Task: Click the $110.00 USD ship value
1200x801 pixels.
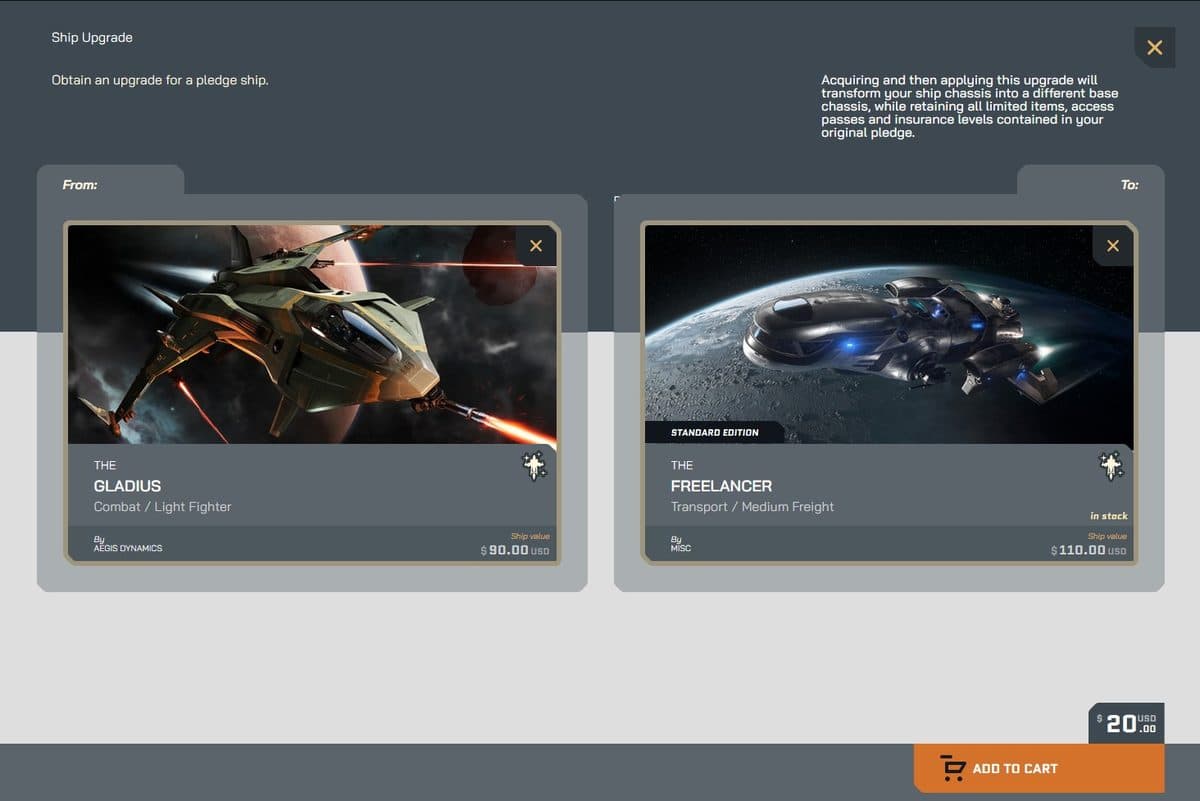Action: point(1088,550)
